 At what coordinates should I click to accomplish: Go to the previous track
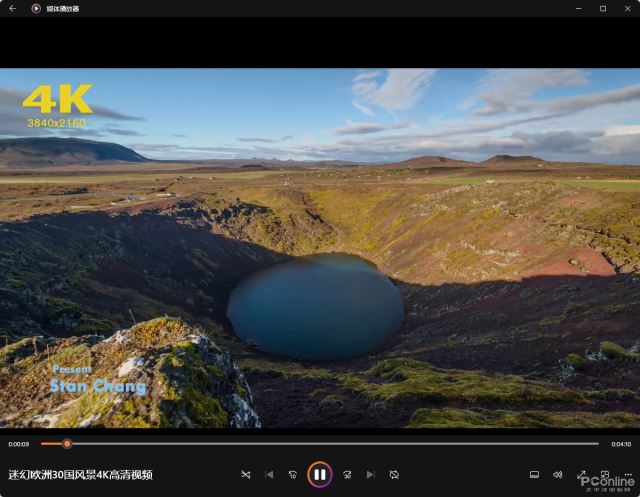pos(269,475)
